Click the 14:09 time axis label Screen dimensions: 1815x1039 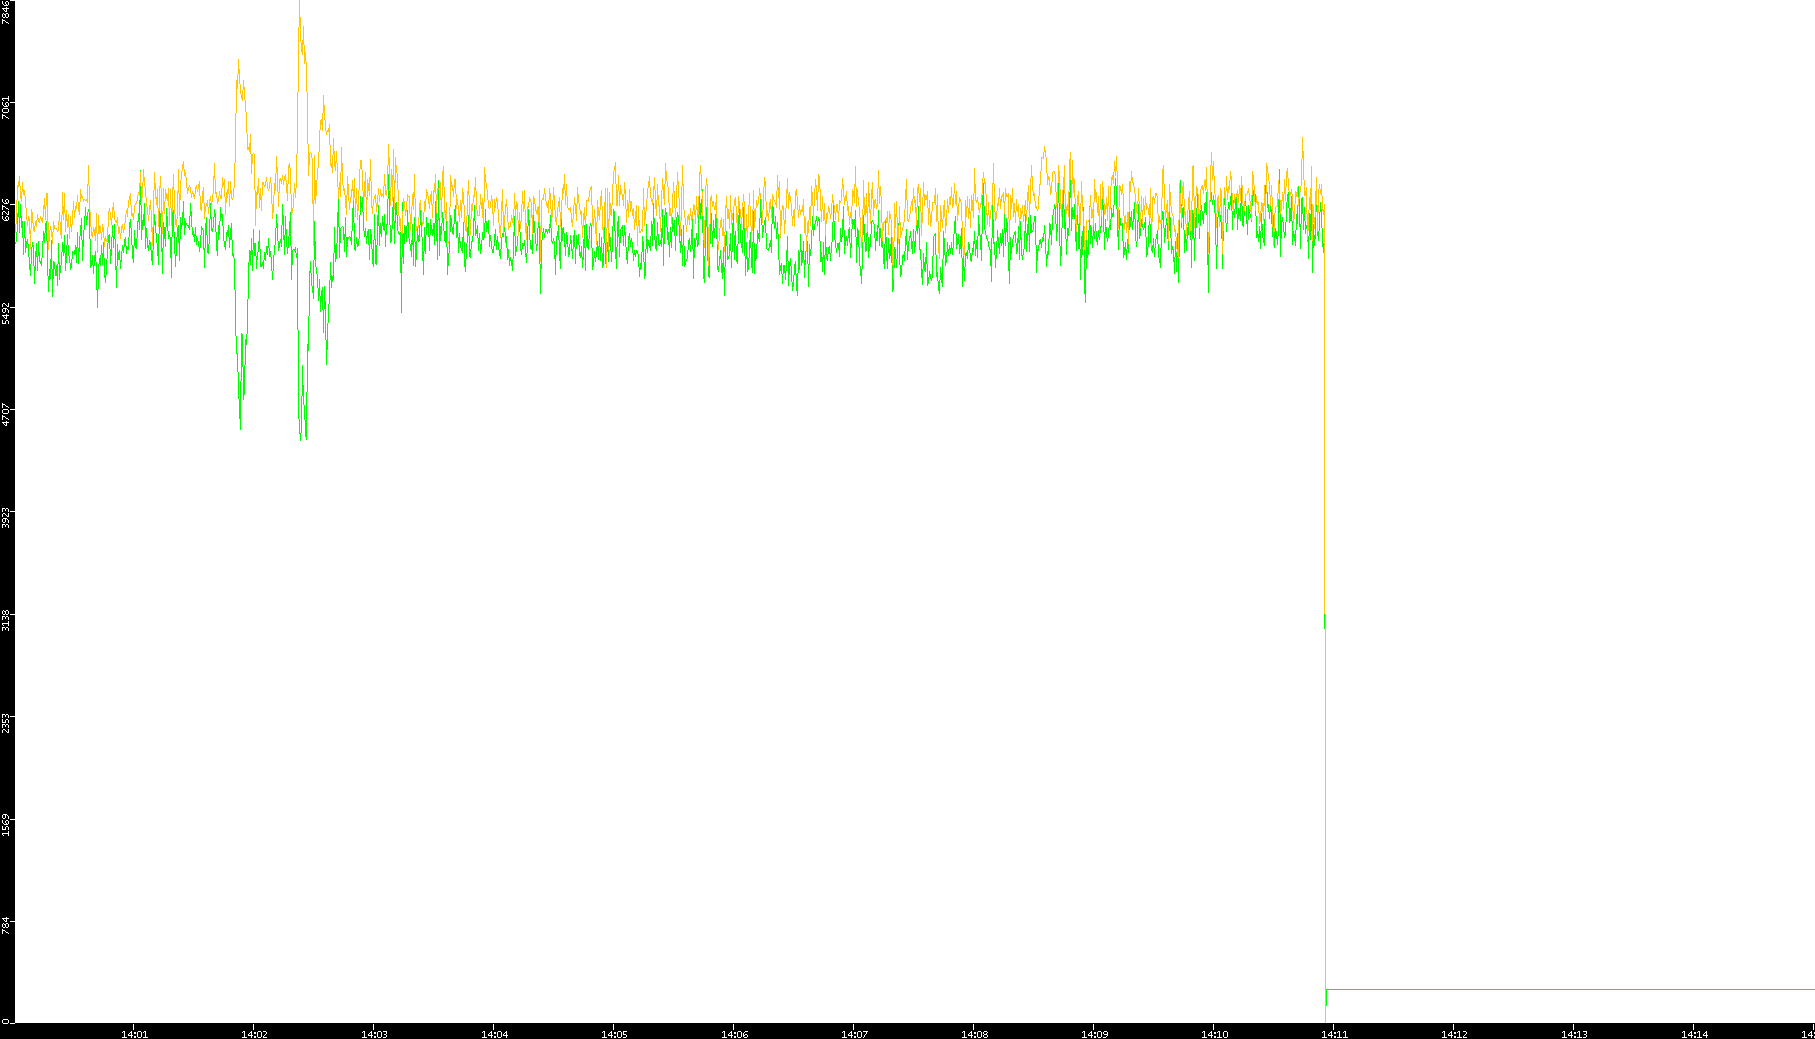point(1094,1034)
